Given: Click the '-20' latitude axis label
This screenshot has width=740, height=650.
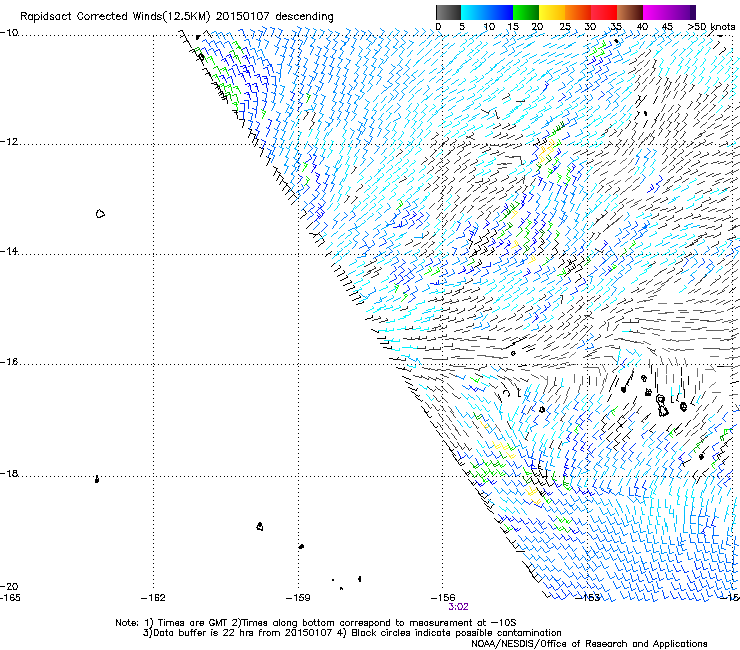Looking at the screenshot, I should click(9, 586).
